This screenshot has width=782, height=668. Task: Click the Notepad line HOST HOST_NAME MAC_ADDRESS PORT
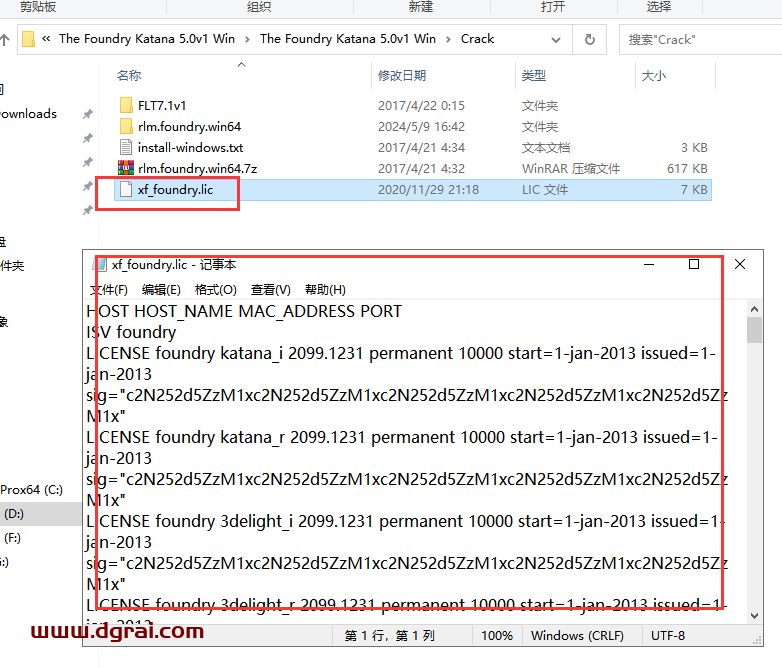coord(244,311)
